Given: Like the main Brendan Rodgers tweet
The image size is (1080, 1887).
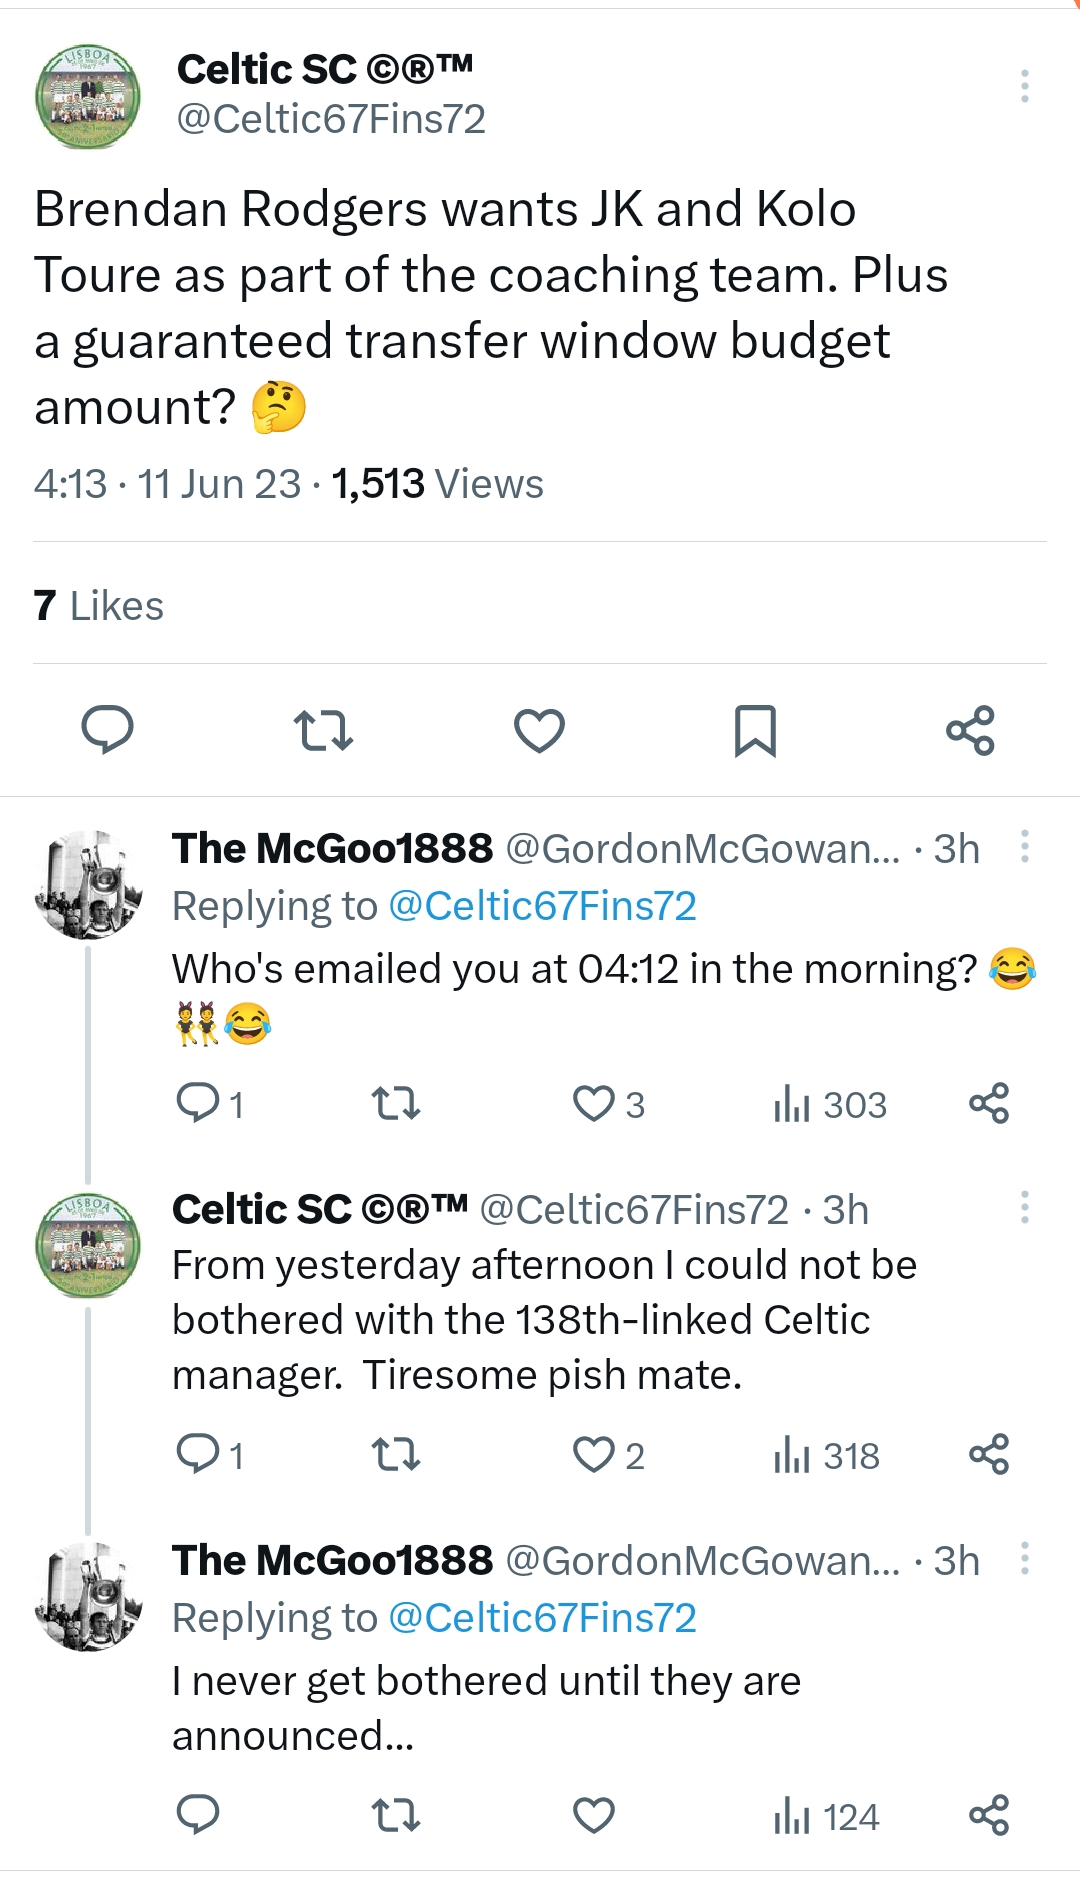Looking at the screenshot, I should (x=539, y=730).
